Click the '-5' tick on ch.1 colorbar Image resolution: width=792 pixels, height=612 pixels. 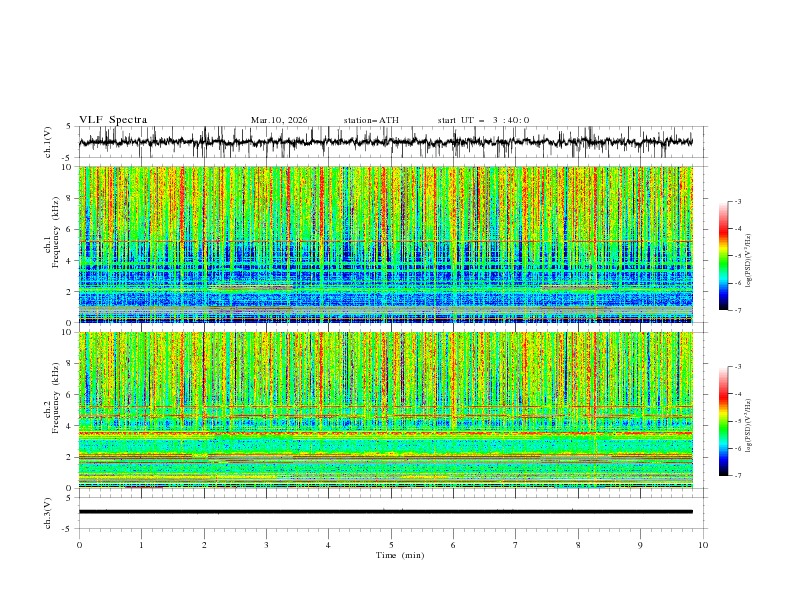click(737, 256)
